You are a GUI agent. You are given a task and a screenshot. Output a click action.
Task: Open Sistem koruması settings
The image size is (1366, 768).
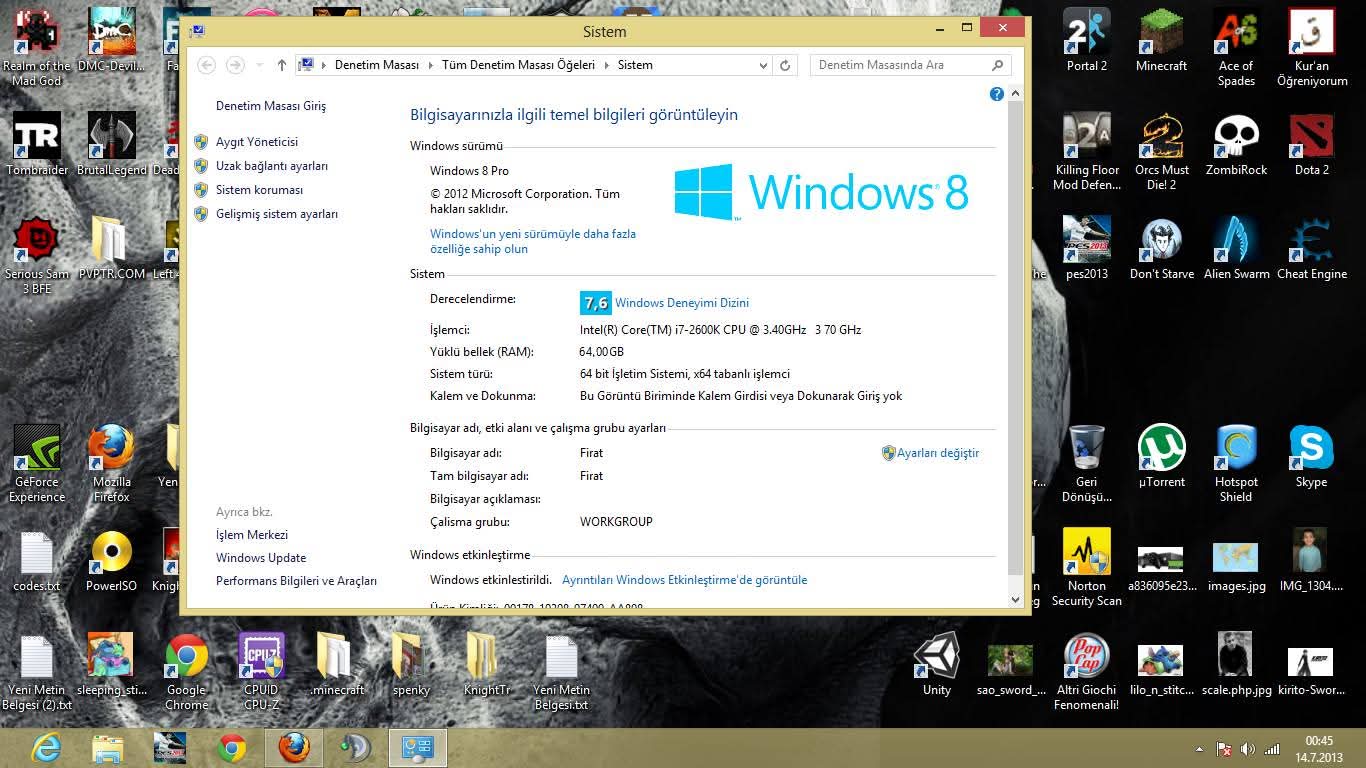tap(259, 190)
